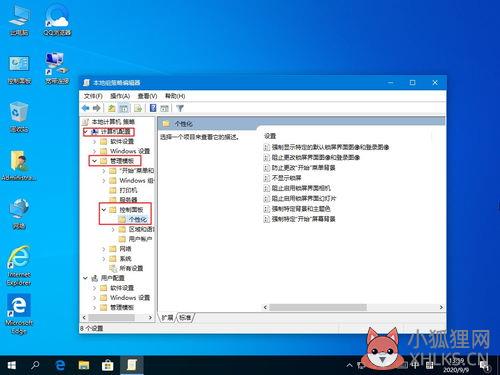Screen dimensions: 500x375
Task: Launch Edge from the taskbar
Action: [x=60, y=365]
